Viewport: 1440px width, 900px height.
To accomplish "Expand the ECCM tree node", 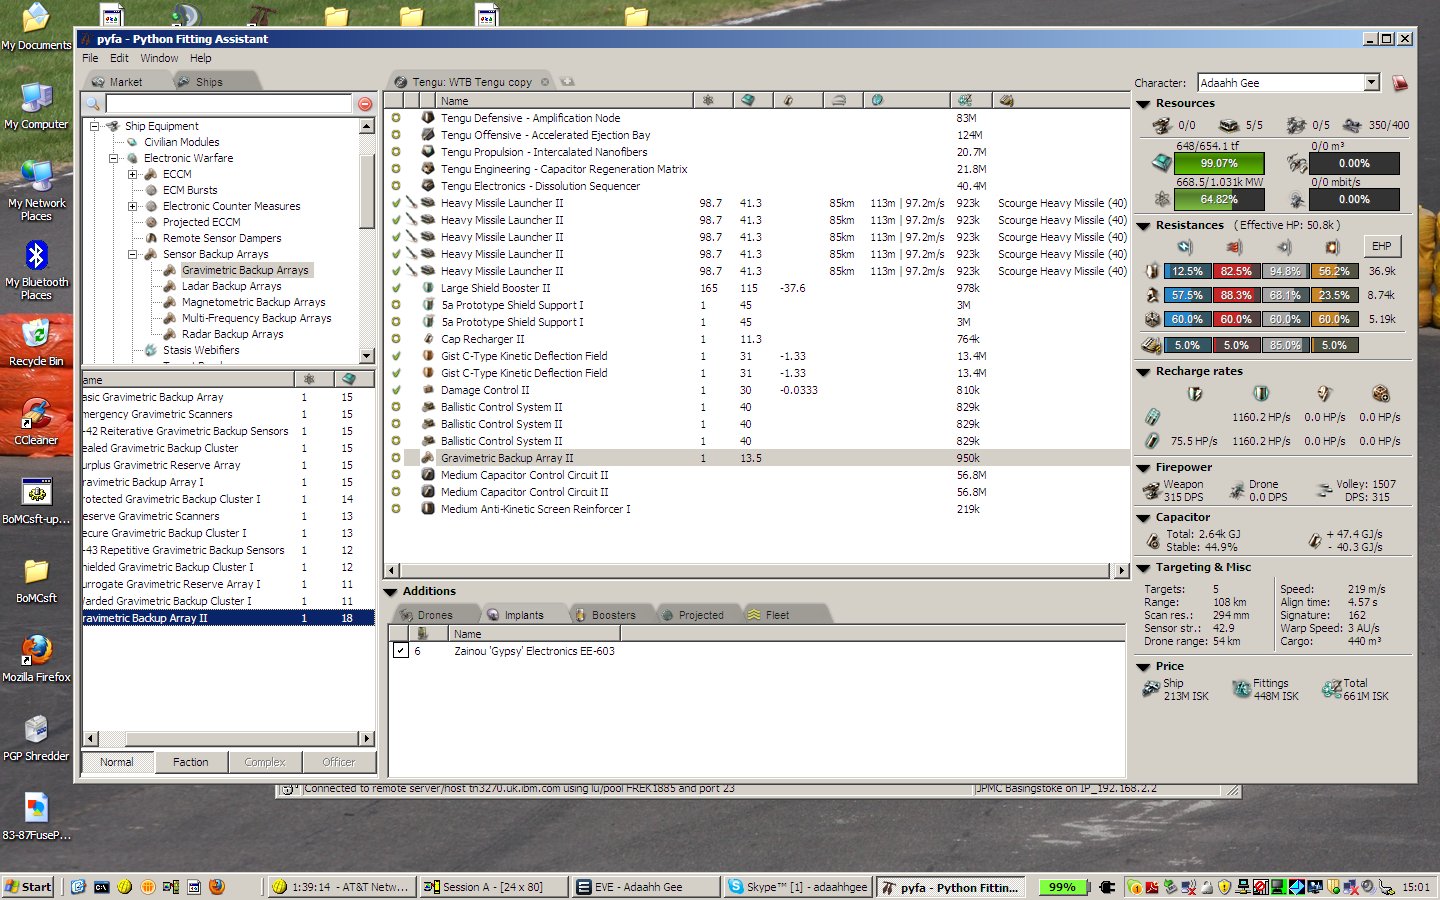I will (132, 174).
